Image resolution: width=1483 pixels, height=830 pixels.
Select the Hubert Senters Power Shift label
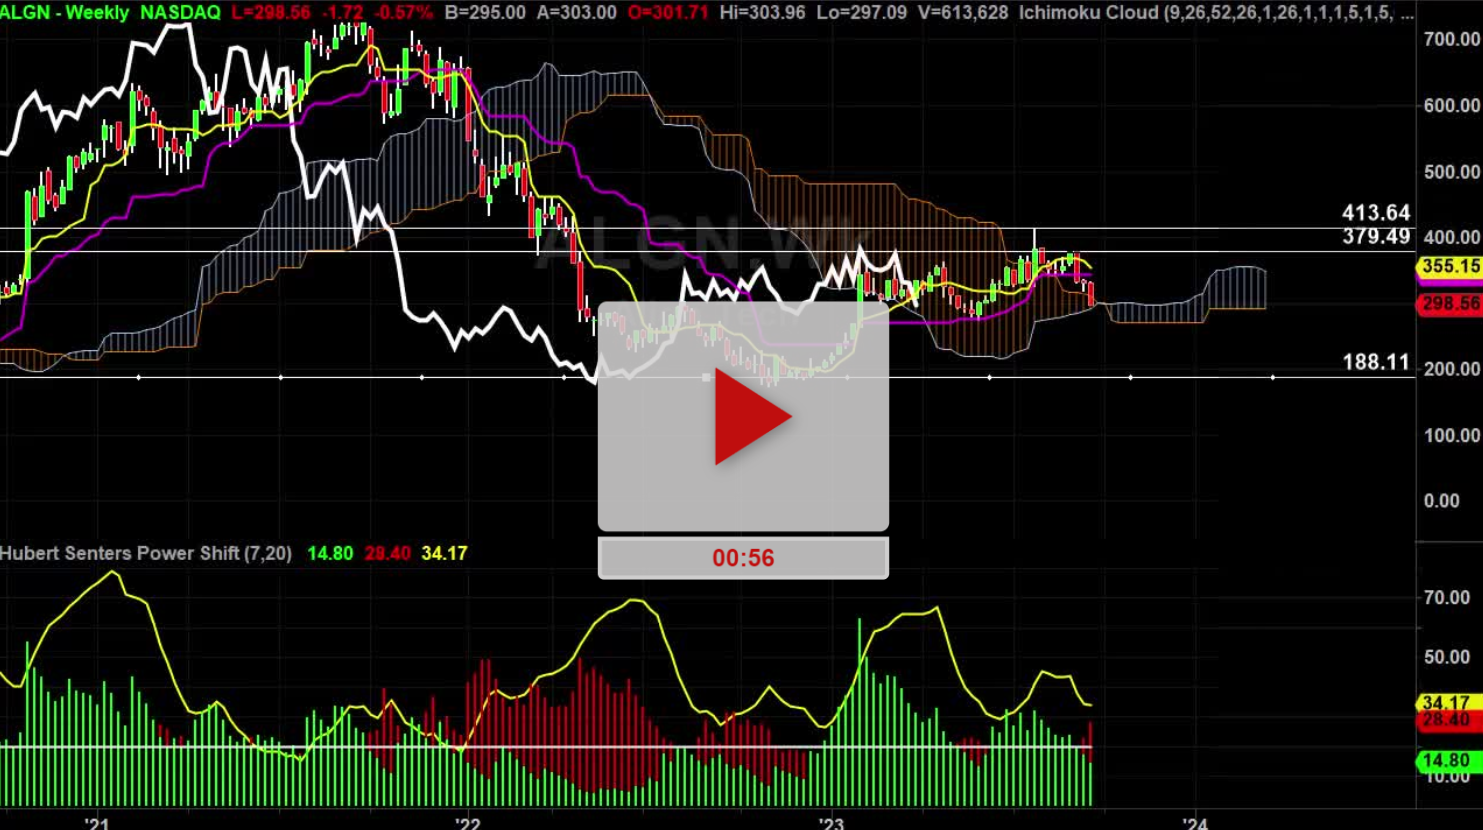pyautogui.click(x=146, y=553)
